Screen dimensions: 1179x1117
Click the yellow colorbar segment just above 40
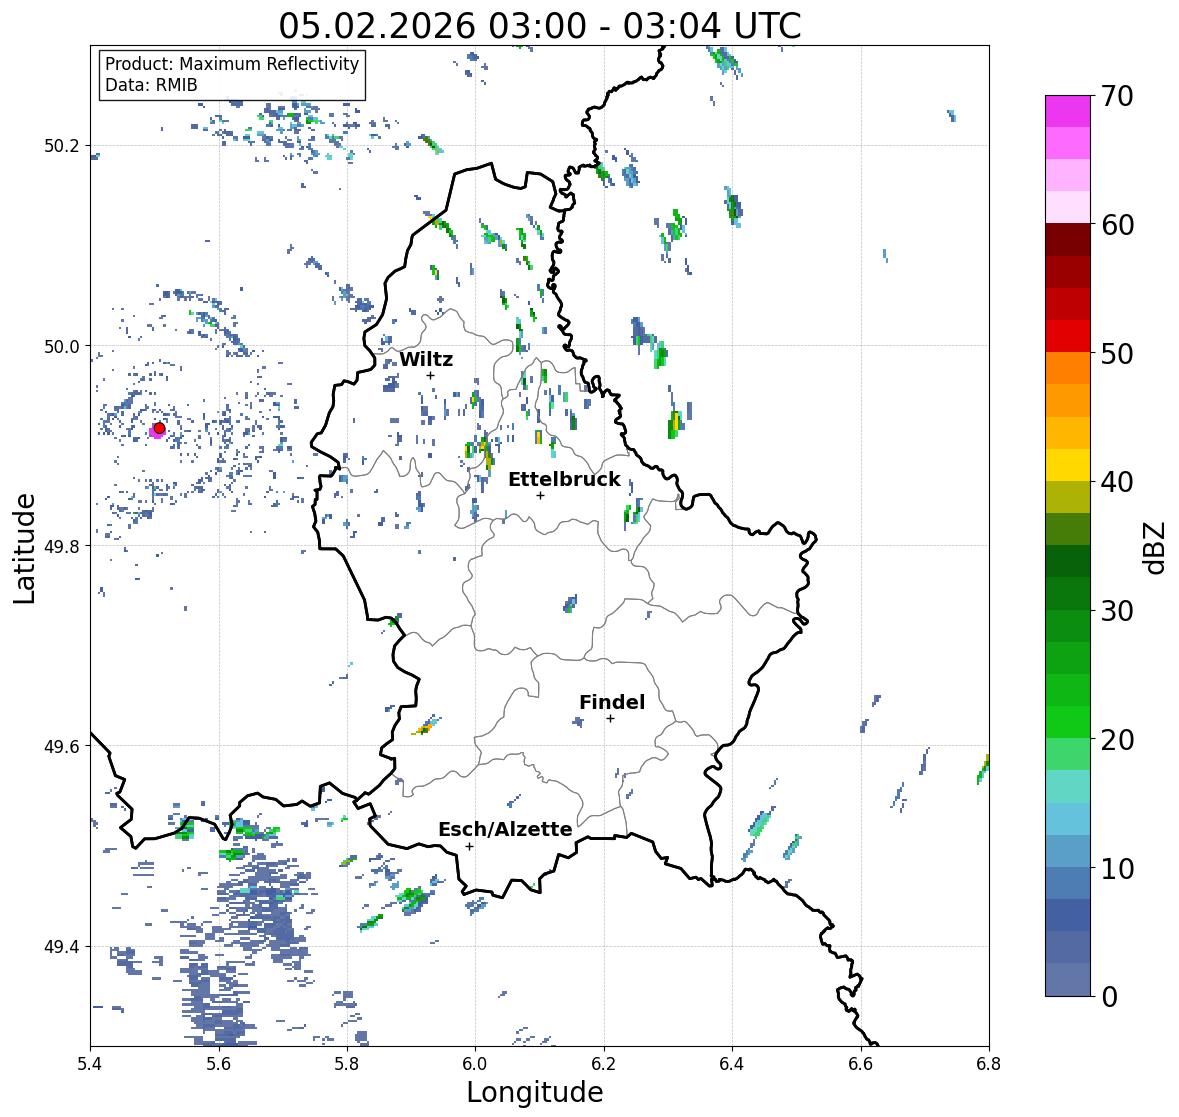(x=1068, y=465)
